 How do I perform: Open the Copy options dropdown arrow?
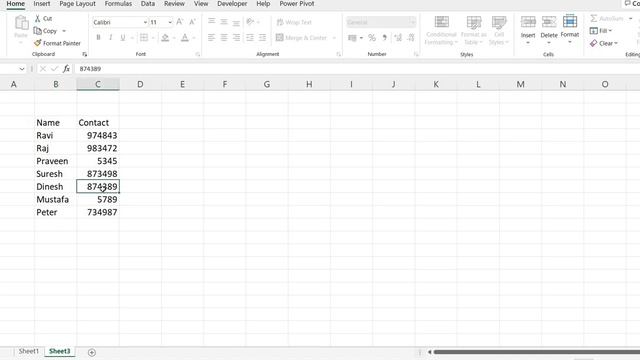pos(64,31)
